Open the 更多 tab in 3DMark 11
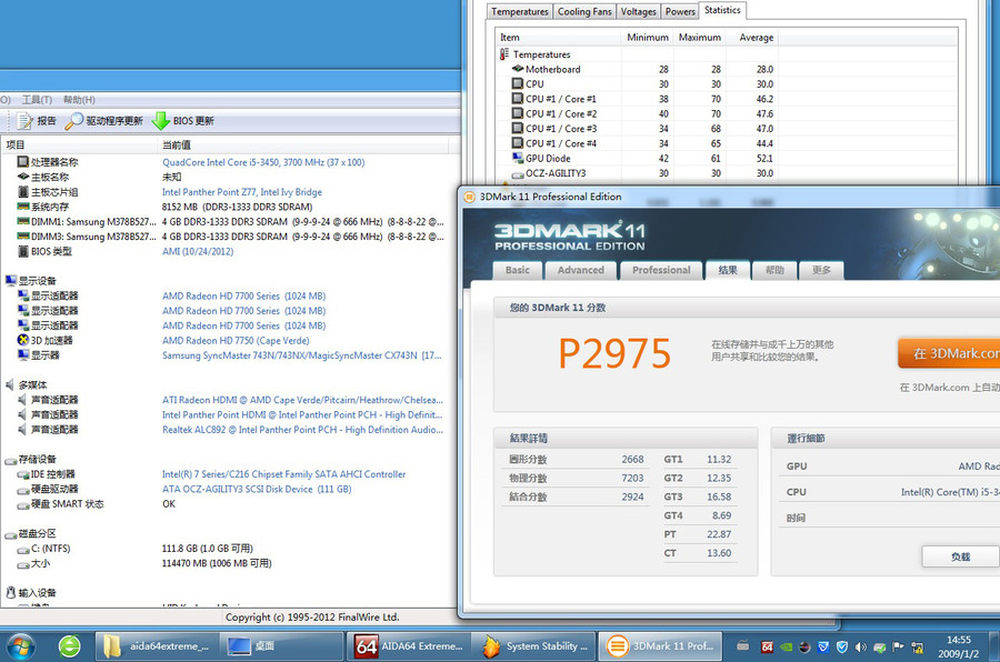Image resolution: width=1000 pixels, height=662 pixels. [x=821, y=270]
